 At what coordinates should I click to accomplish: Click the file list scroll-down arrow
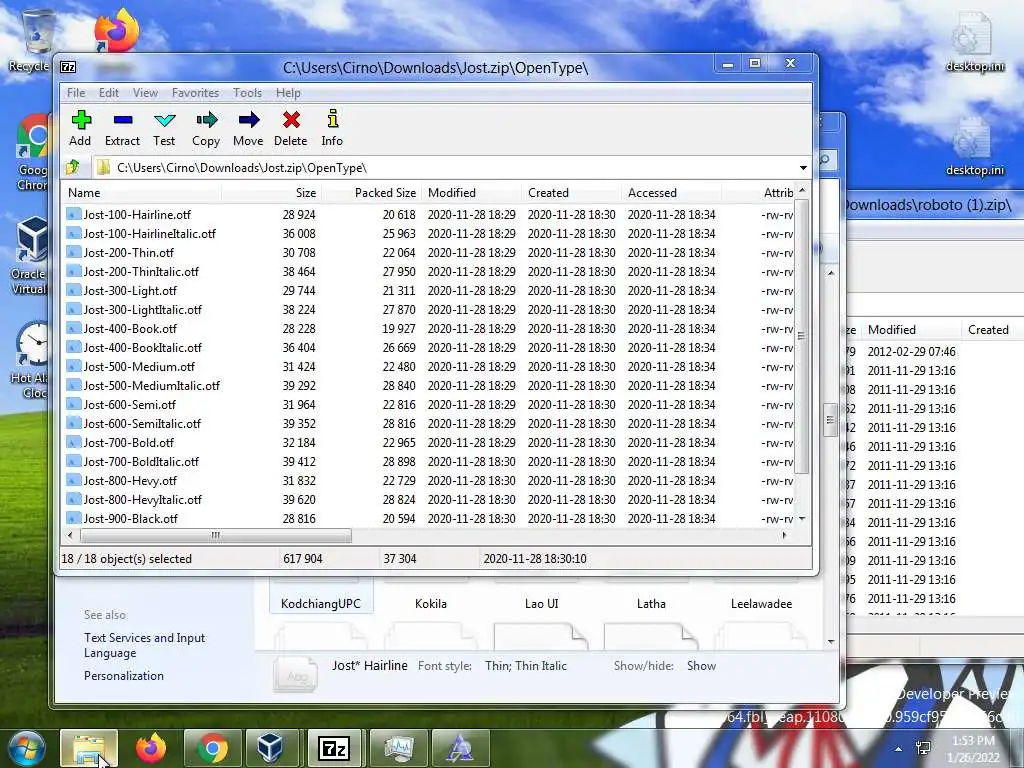point(802,519)
